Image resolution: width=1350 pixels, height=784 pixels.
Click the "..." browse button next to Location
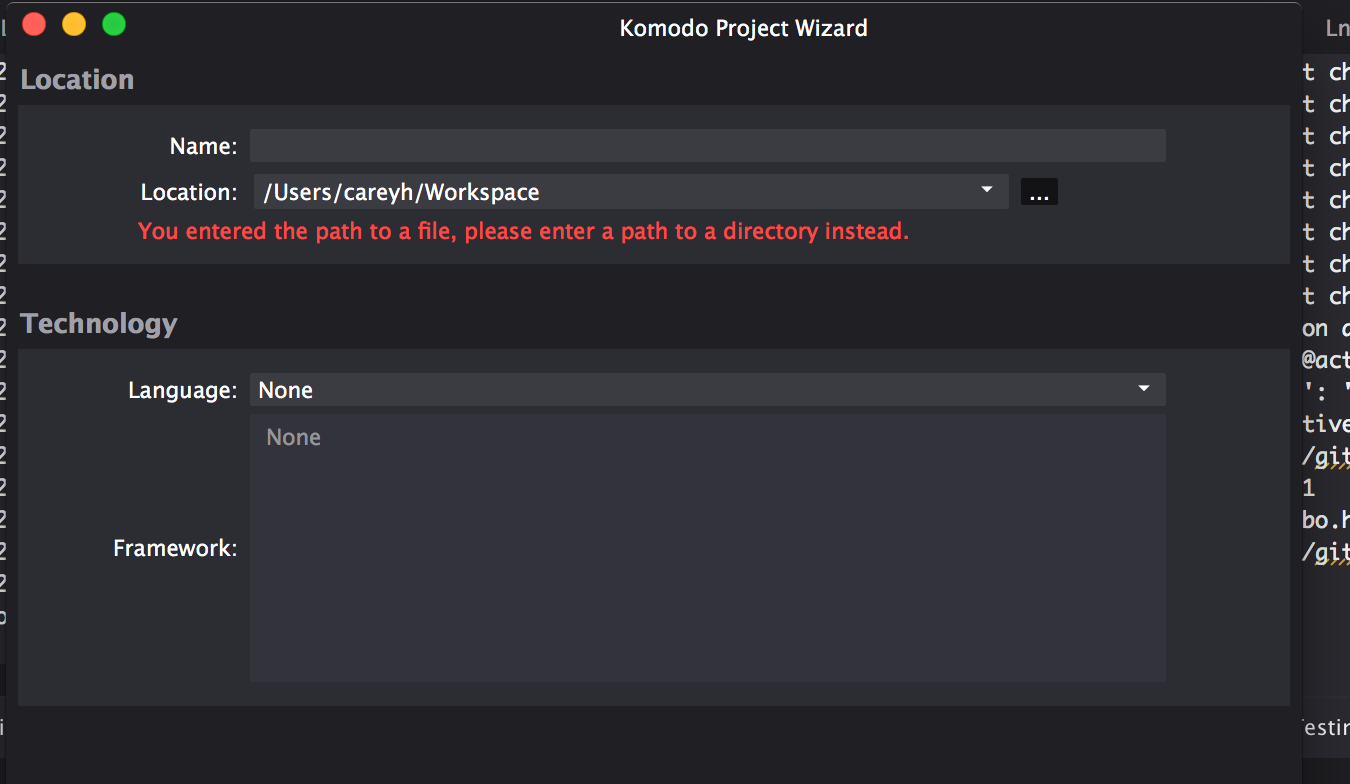click(1039, 191)
